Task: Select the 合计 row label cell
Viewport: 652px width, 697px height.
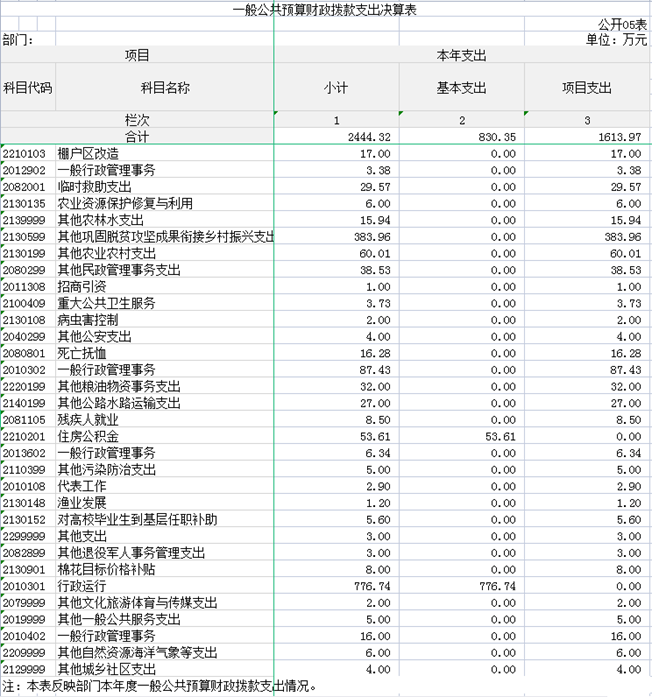Action: (137, 136)
